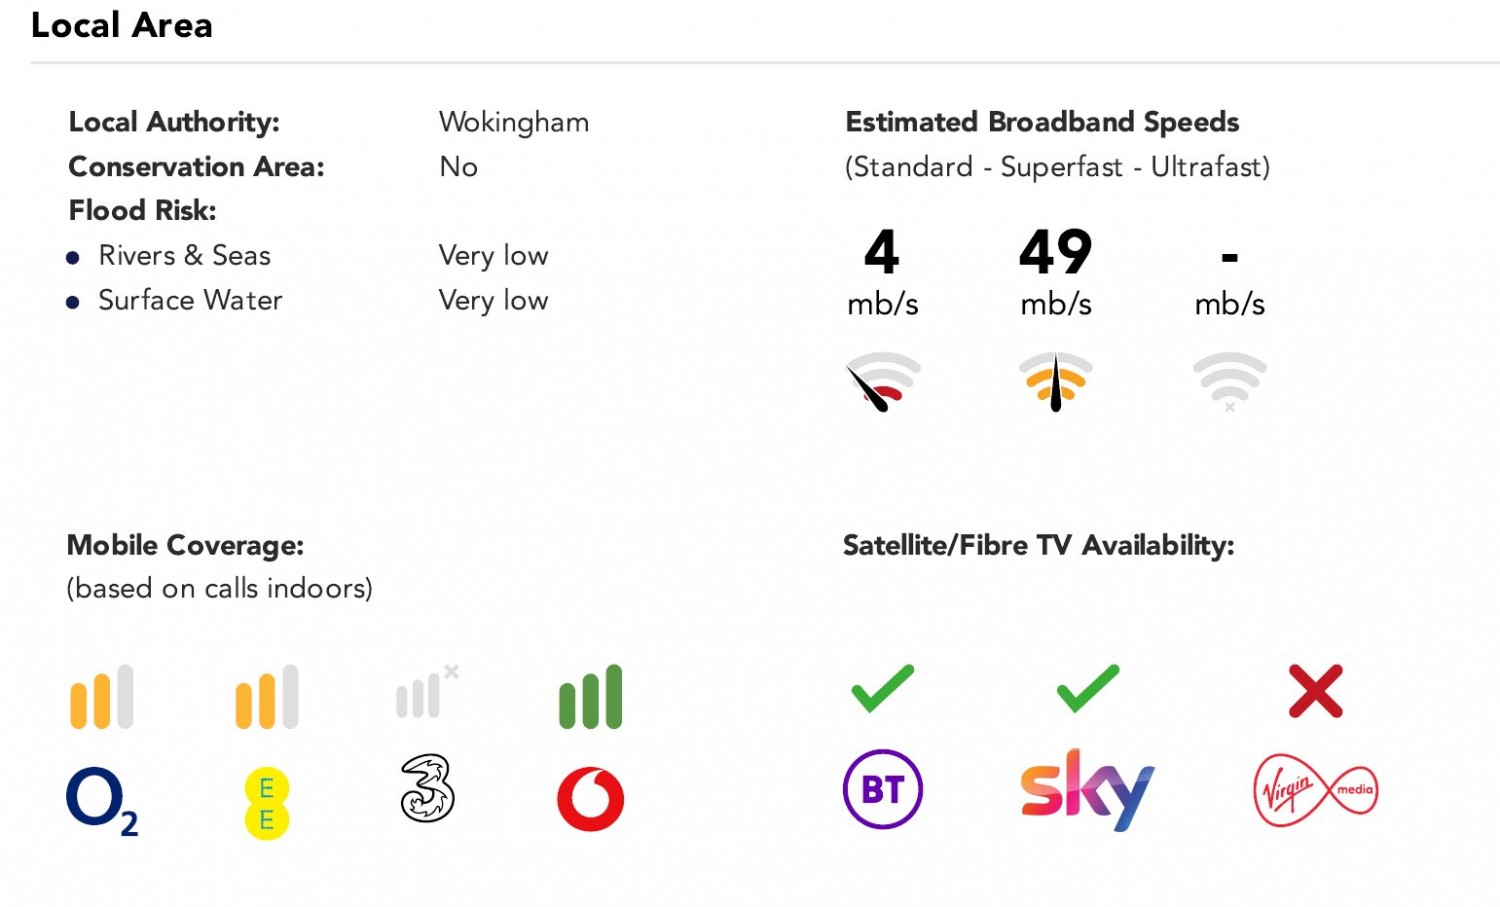This screenshot has height=907, width=1500.
Task: Click the Sky logo
Action: [1087, 789]
